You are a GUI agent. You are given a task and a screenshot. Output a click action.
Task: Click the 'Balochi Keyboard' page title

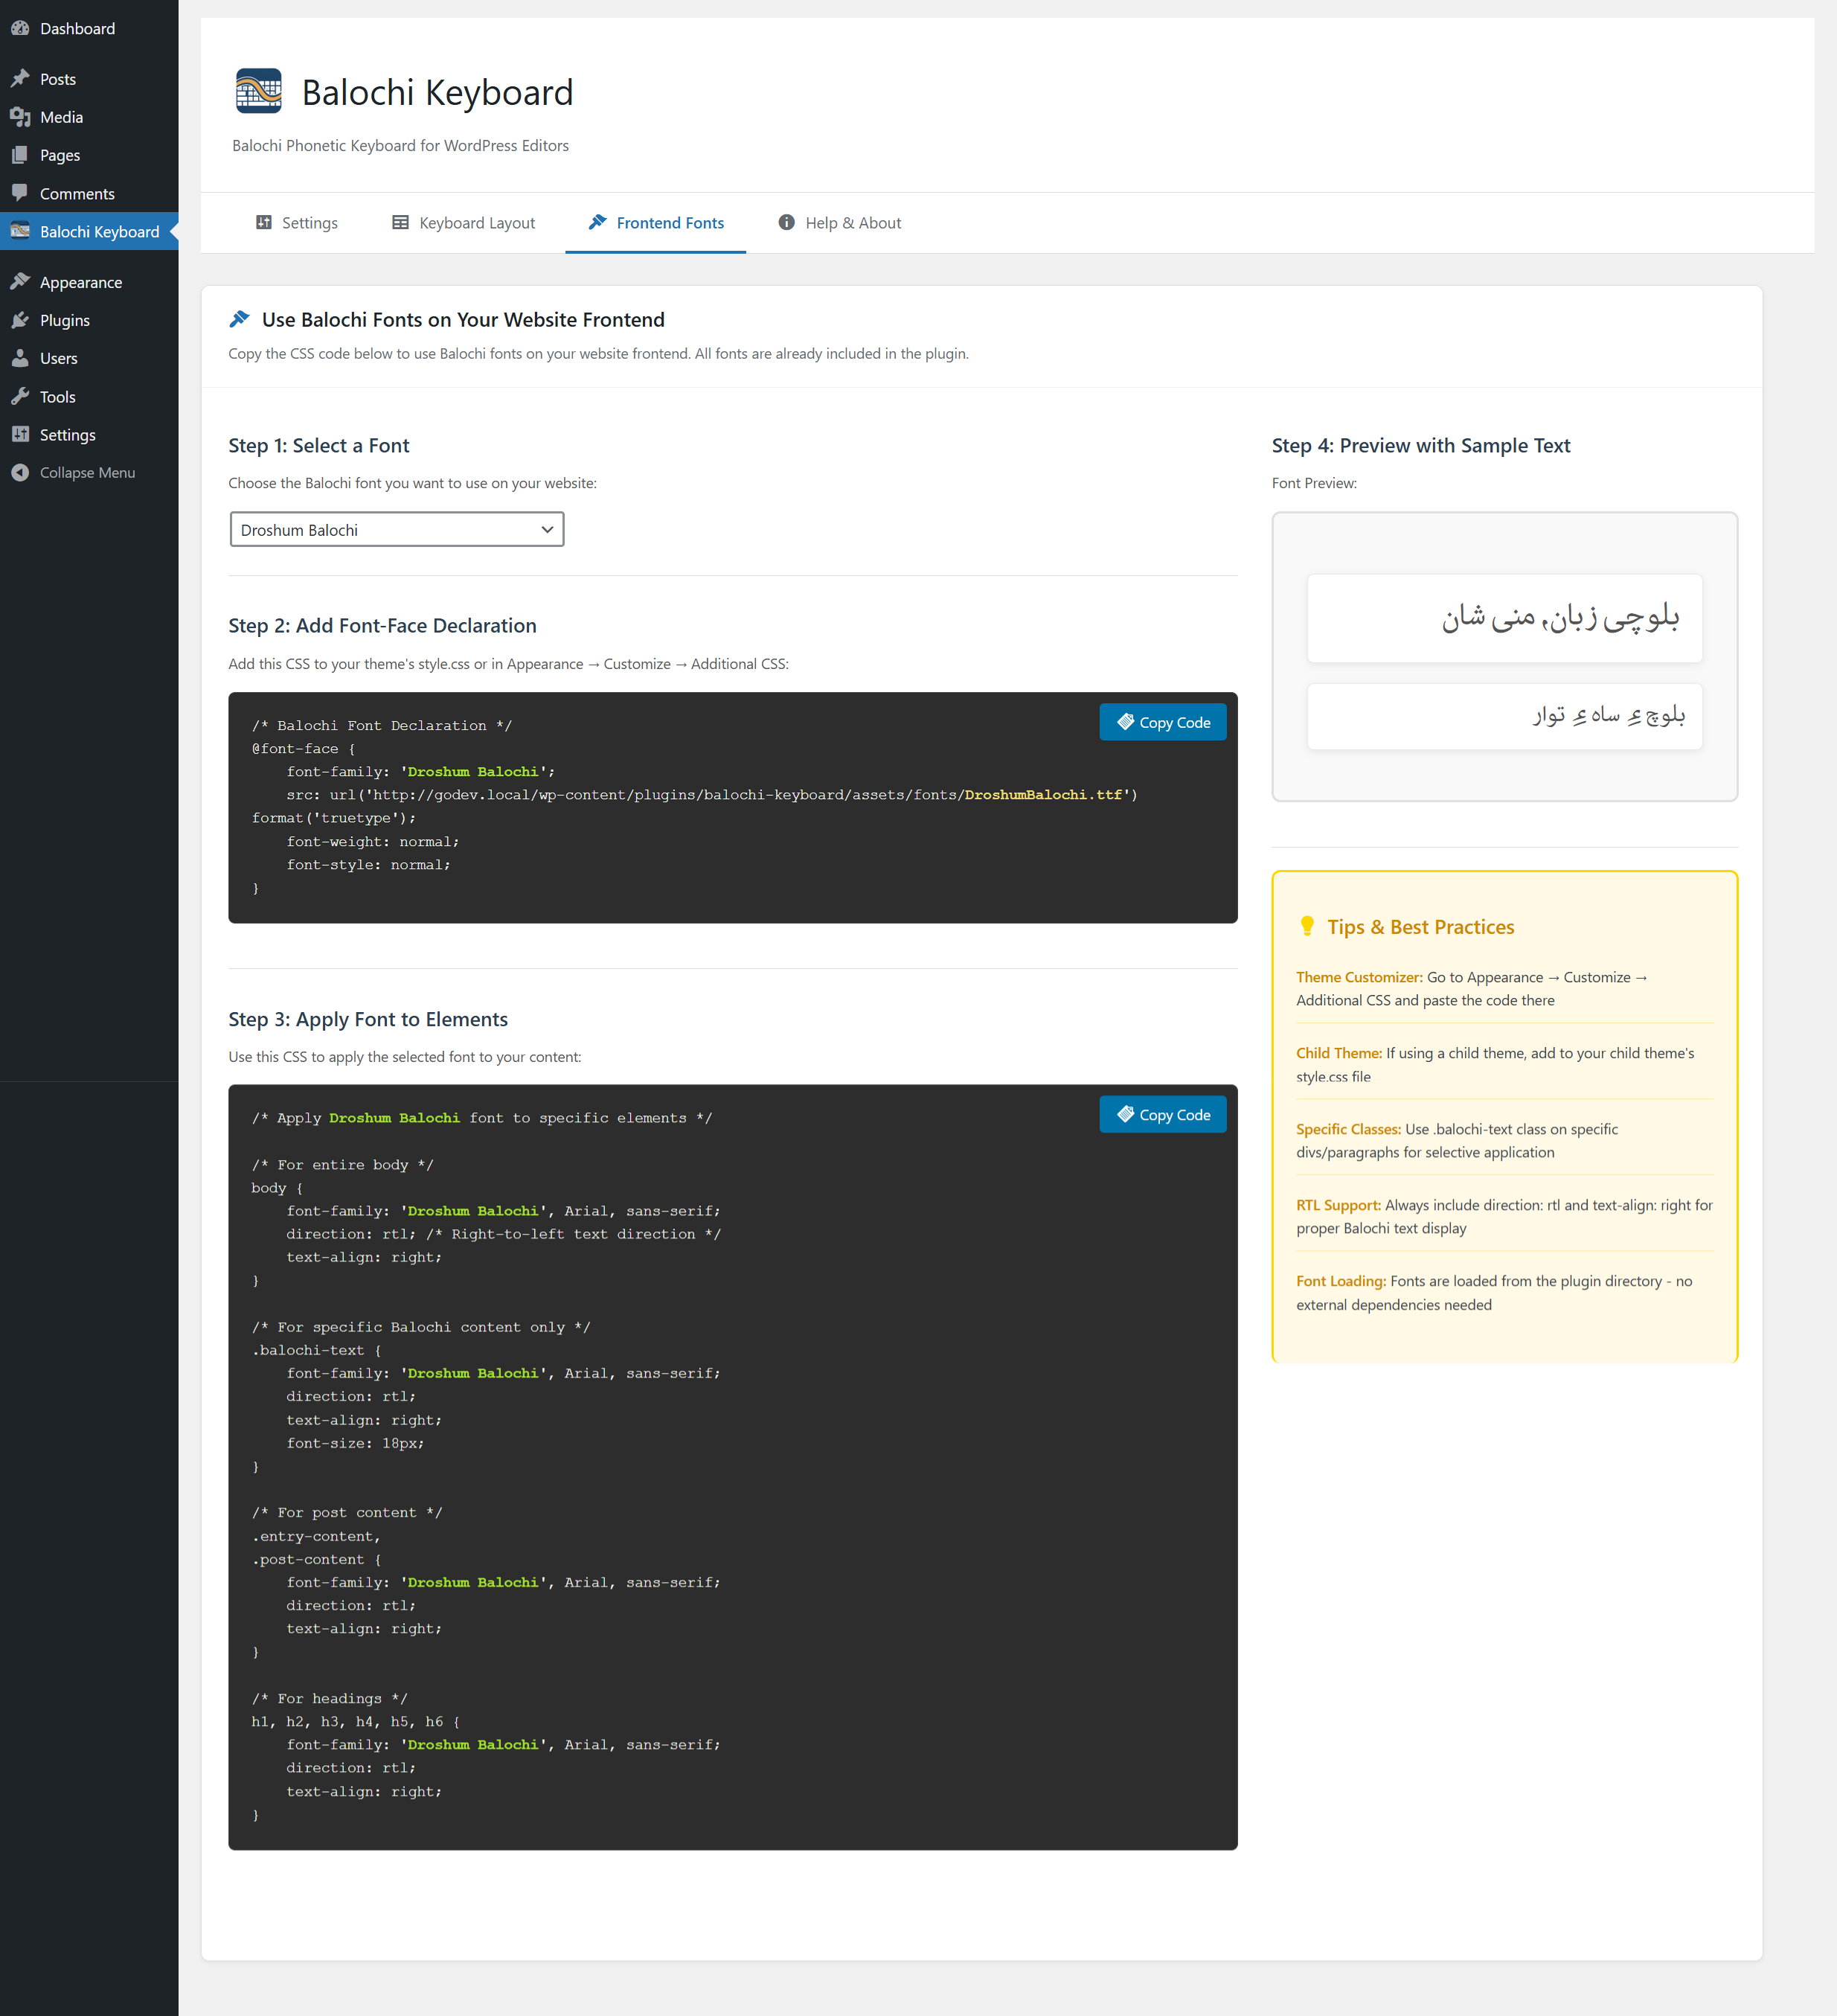[x=437, y=92]
